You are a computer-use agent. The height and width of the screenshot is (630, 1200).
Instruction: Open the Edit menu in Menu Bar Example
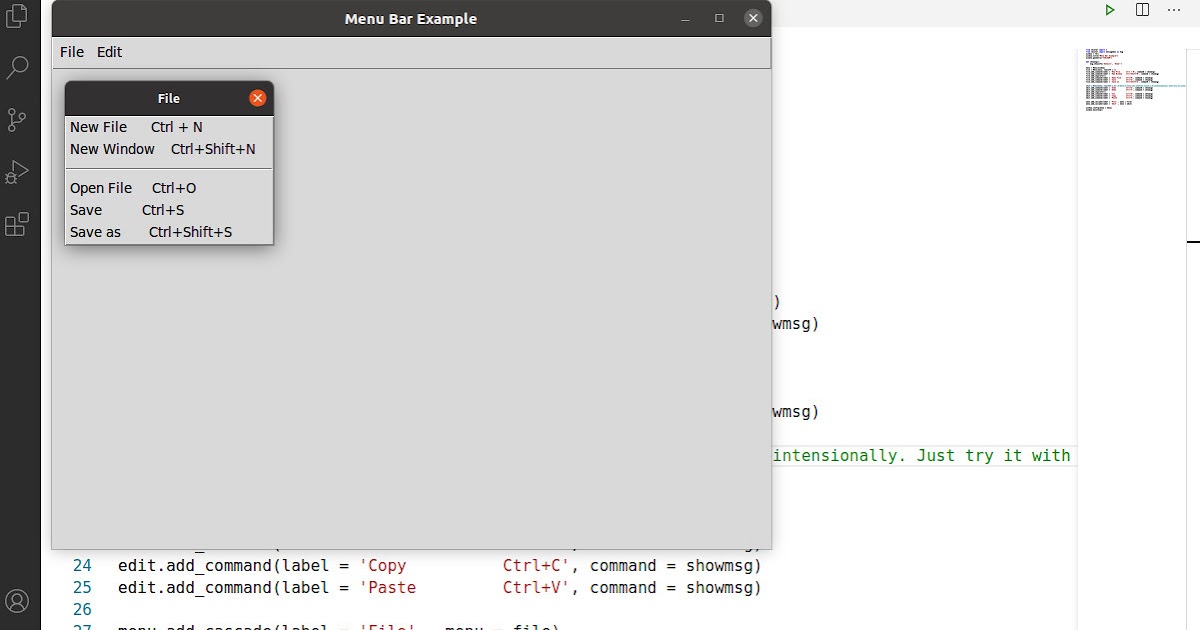pyautogui.click(x=109, y=52)
